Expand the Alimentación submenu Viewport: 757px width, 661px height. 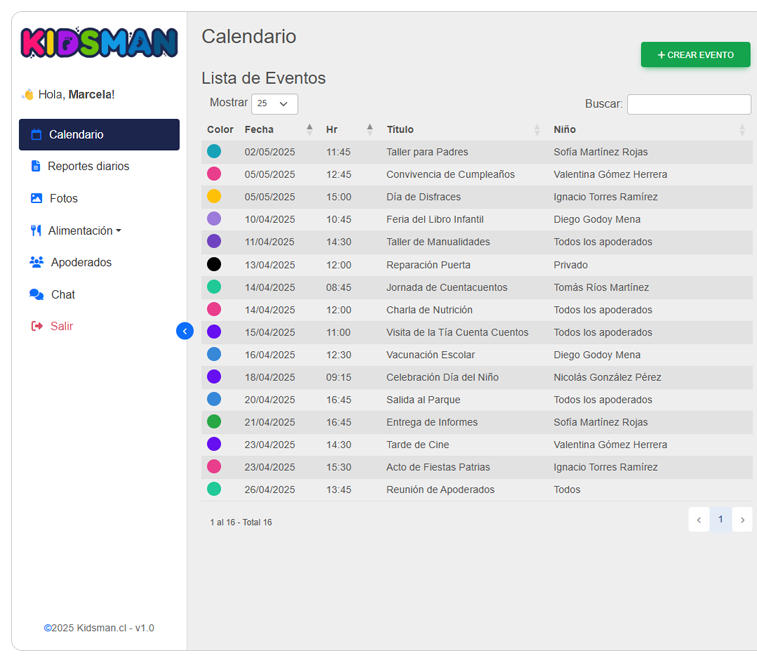click(x=84, y=230)
